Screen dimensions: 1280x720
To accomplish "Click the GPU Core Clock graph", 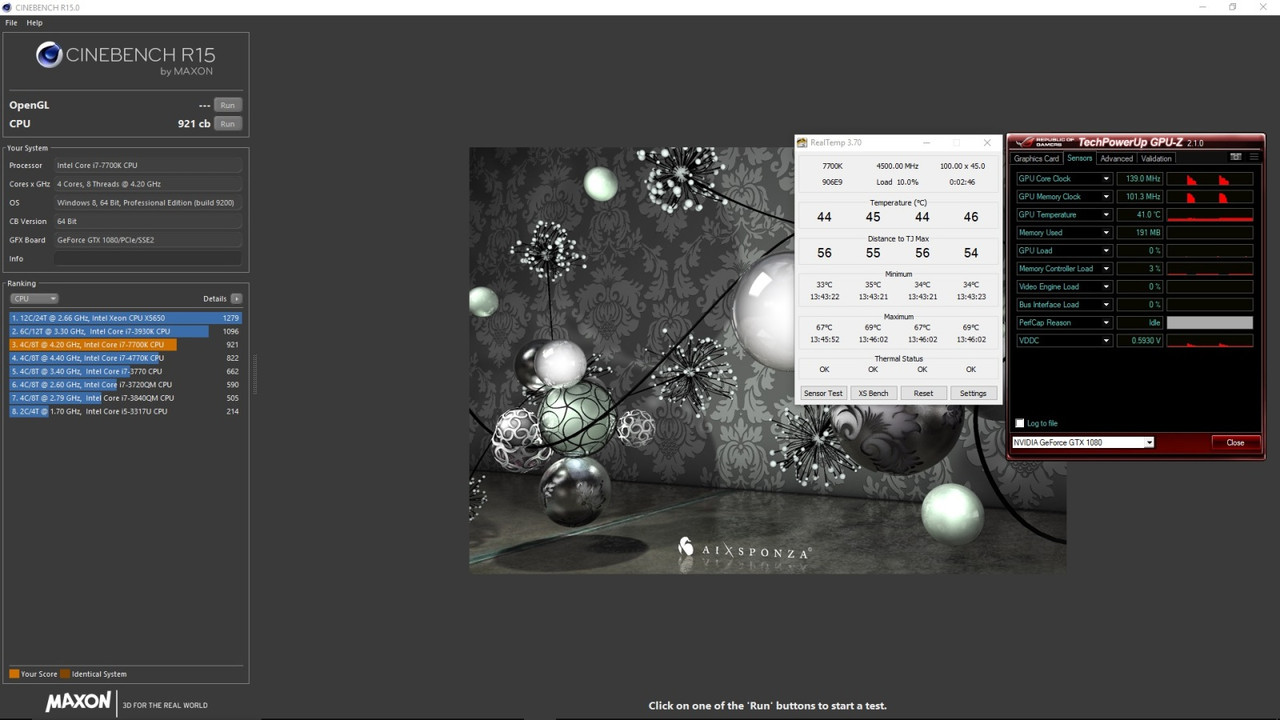I will tap(1209, 179).
